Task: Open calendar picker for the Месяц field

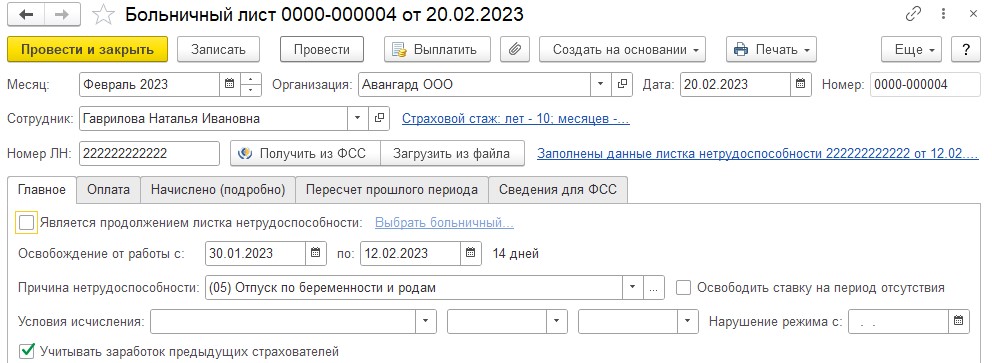Action: [x=230, y=84]
